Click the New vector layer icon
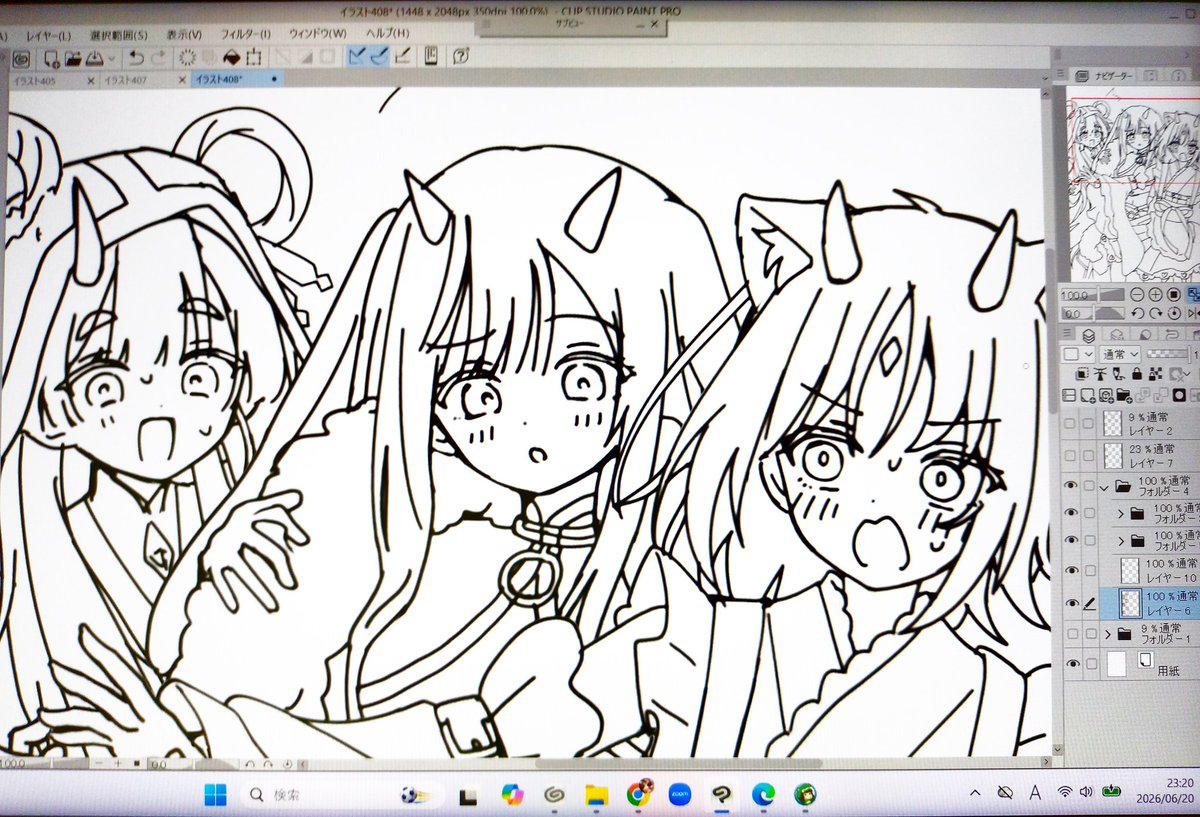This screenshot has height=817, width=1200. pyautogui.click(x=1106, y=396)
